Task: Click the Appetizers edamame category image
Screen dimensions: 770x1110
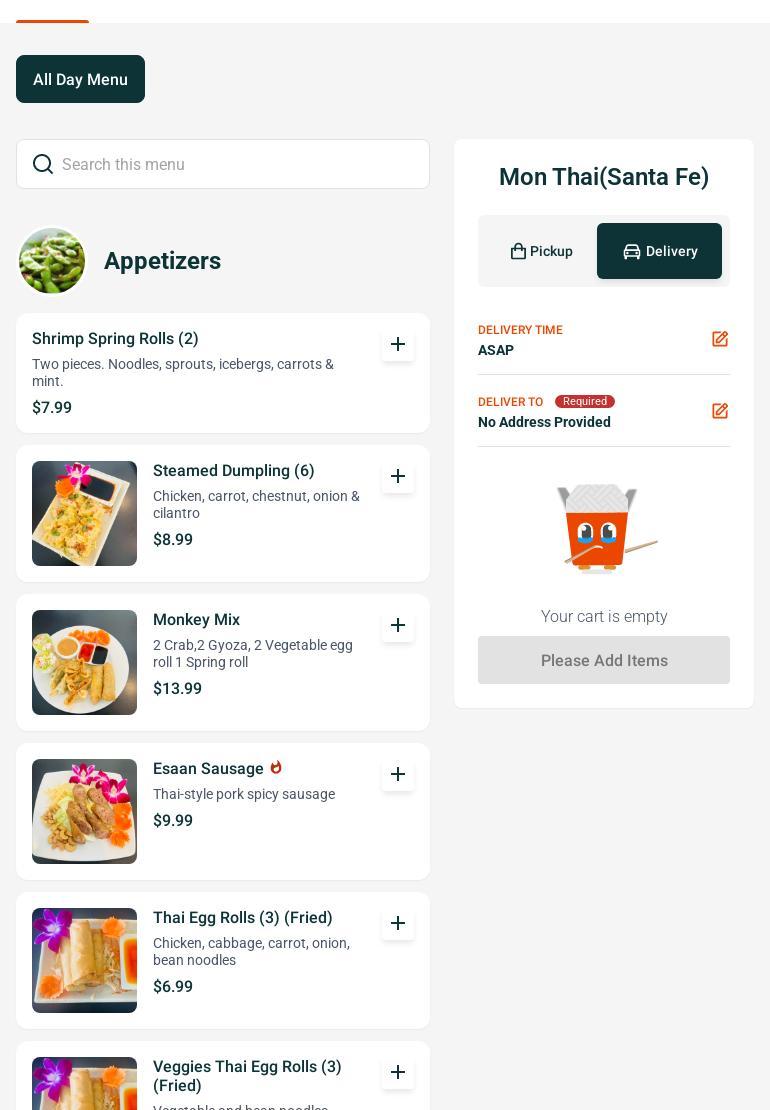Action: pyautogui.click(x=52, y=261)
